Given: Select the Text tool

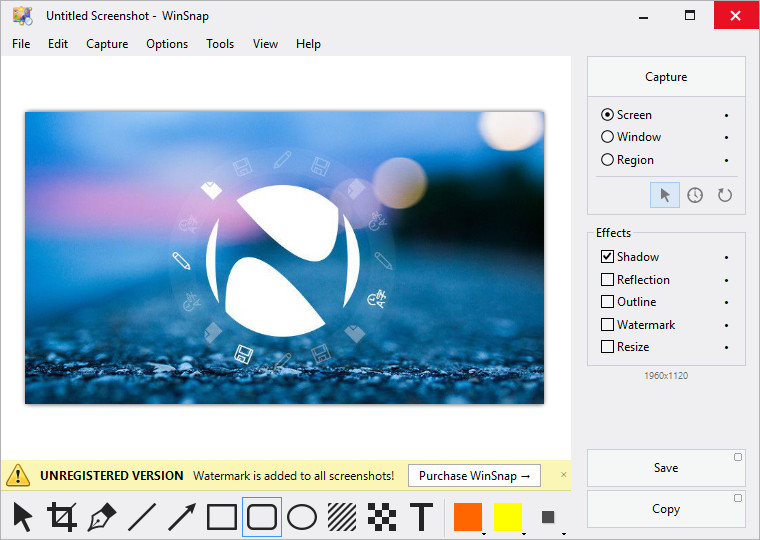Looking at the screenshot, I should pos(422,517).
